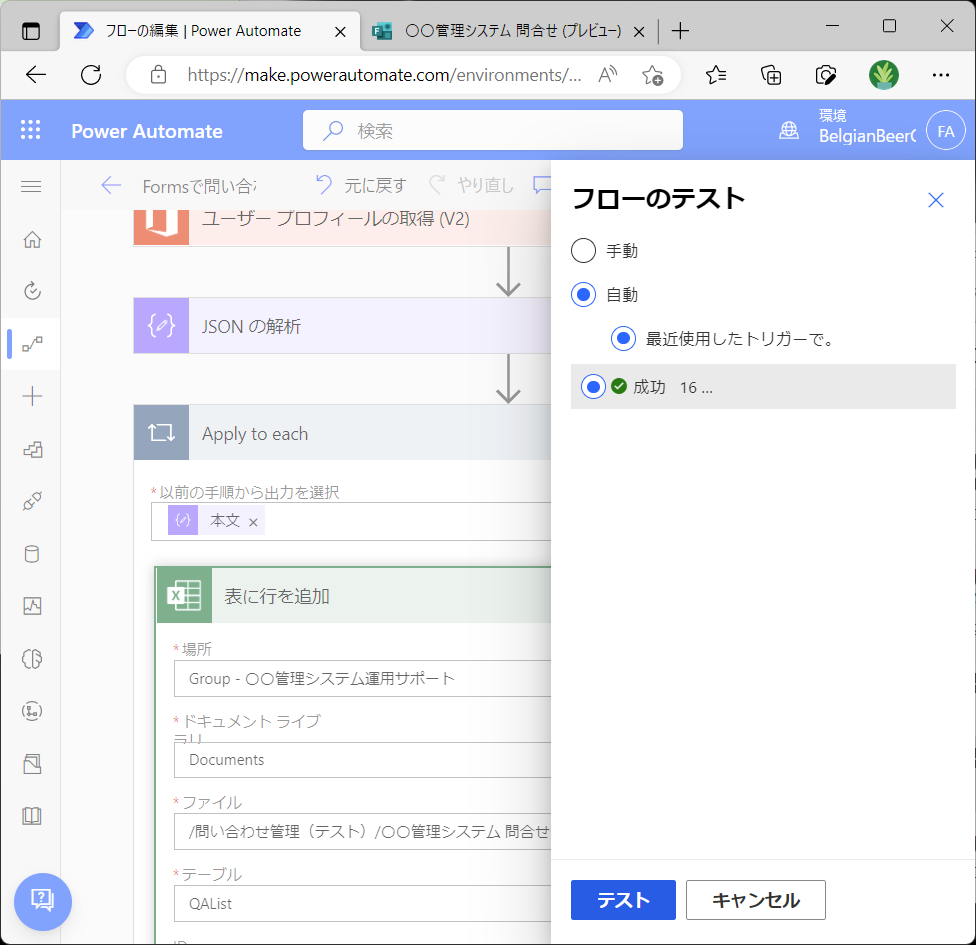Select the 自動 radio option

click(583, 294)
